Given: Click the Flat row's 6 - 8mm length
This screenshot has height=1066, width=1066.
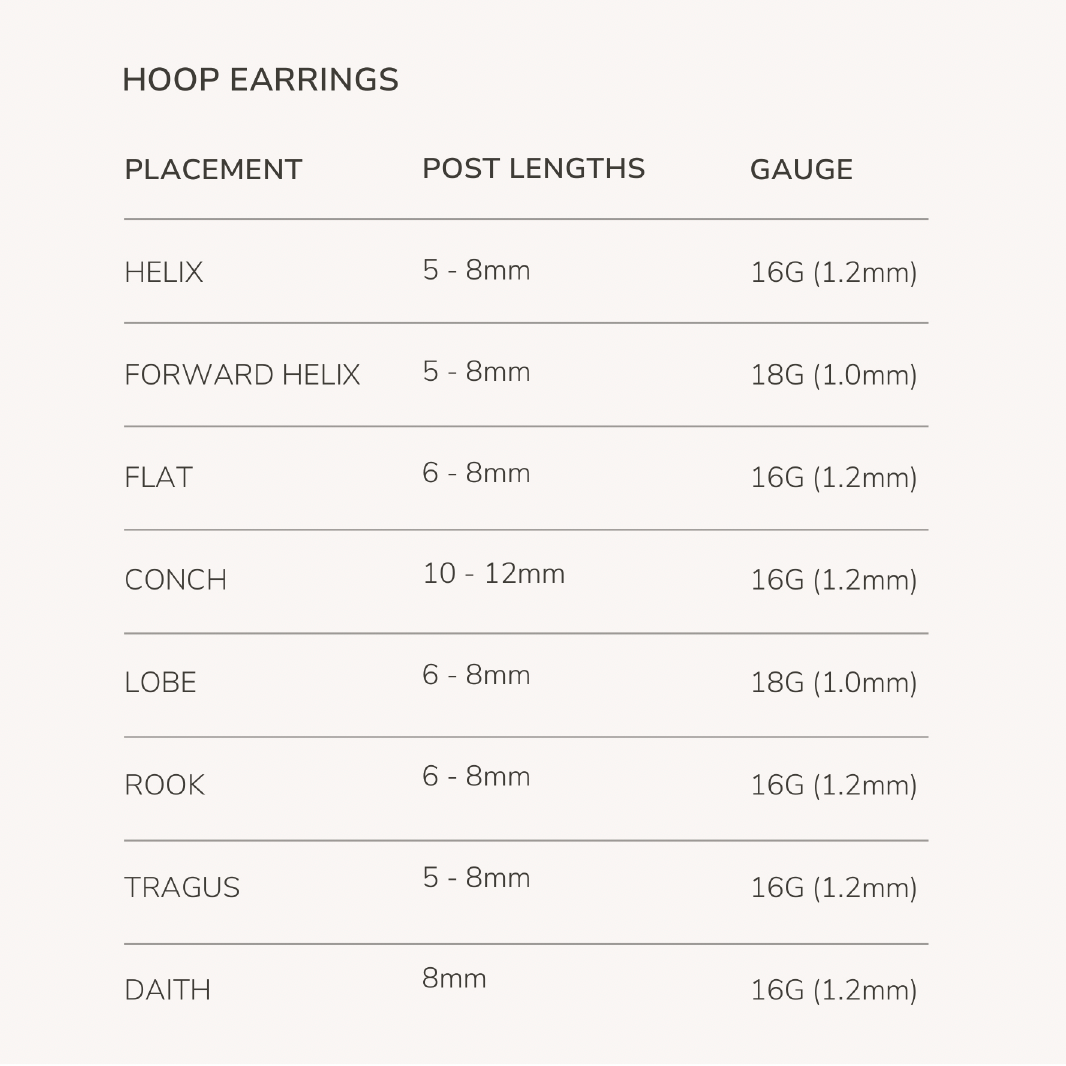Looking at the screenshot, I should (x=476, y=473).
